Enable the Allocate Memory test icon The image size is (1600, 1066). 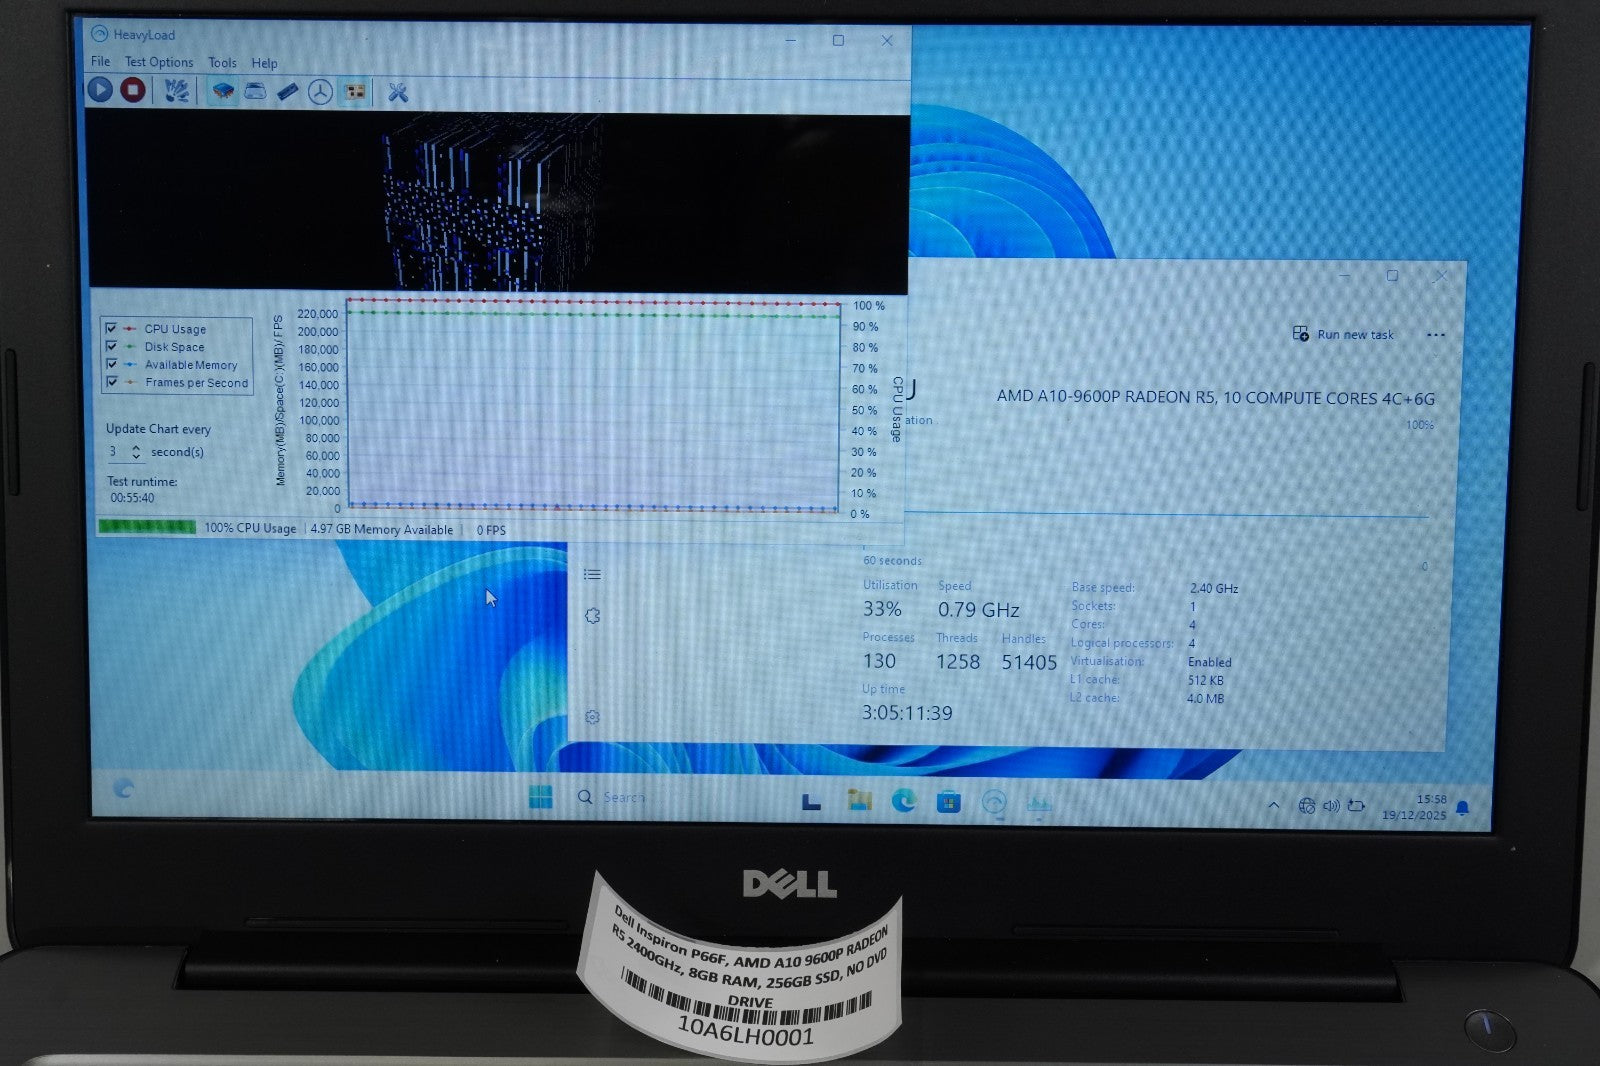288,92
